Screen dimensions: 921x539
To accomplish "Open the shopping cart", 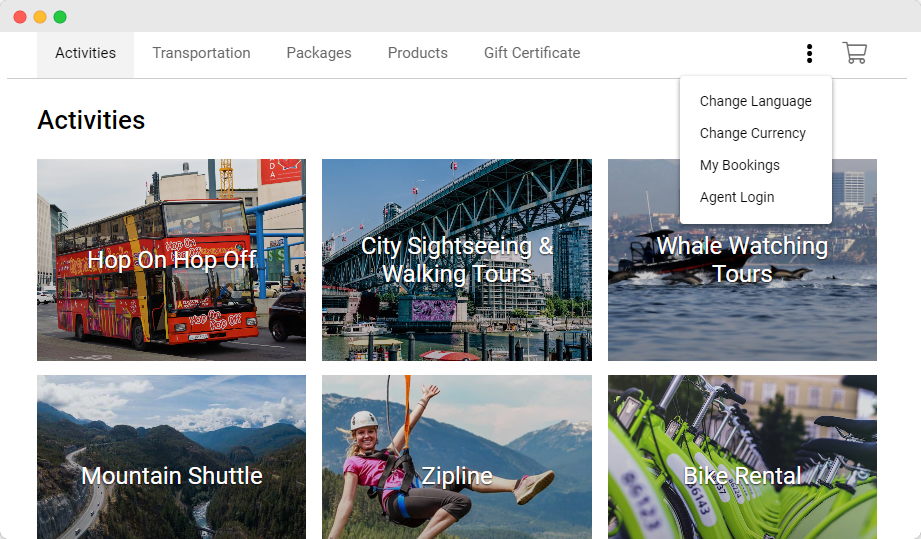I will coord(855,53).
